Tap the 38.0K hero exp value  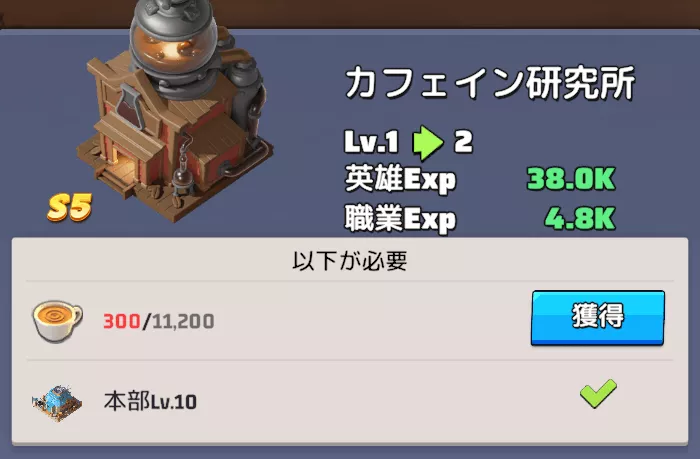(x=571, y=179)
